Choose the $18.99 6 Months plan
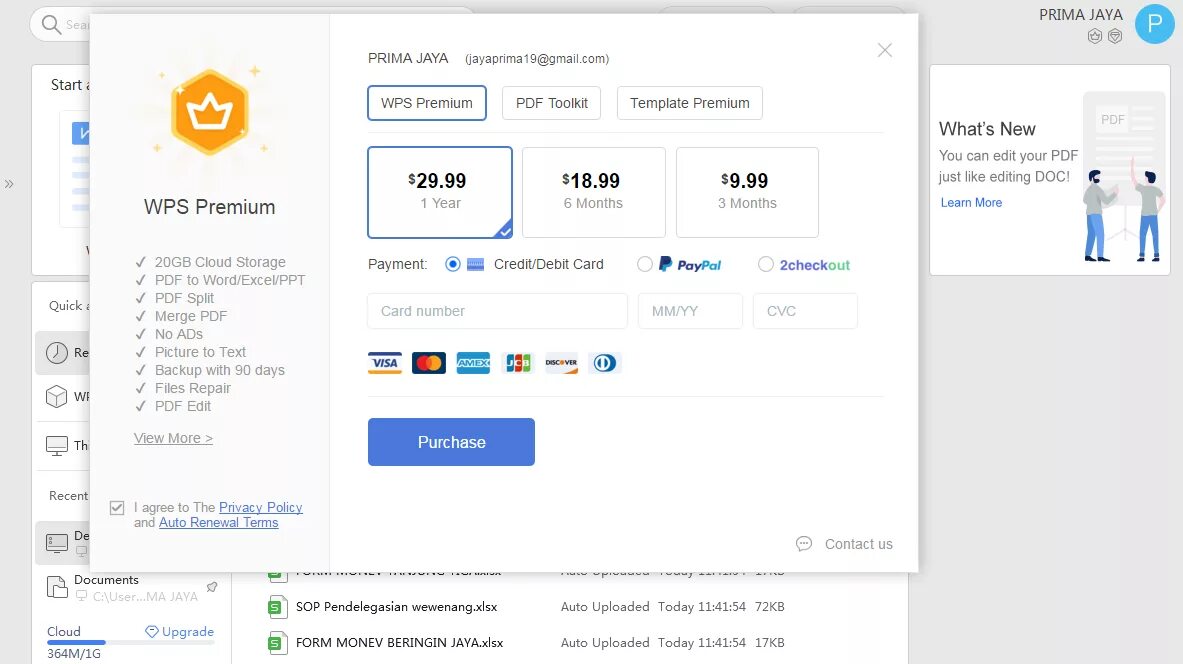Image resolution: width=1183 pixels, height=664 pixels. click(x=594, y=192)
